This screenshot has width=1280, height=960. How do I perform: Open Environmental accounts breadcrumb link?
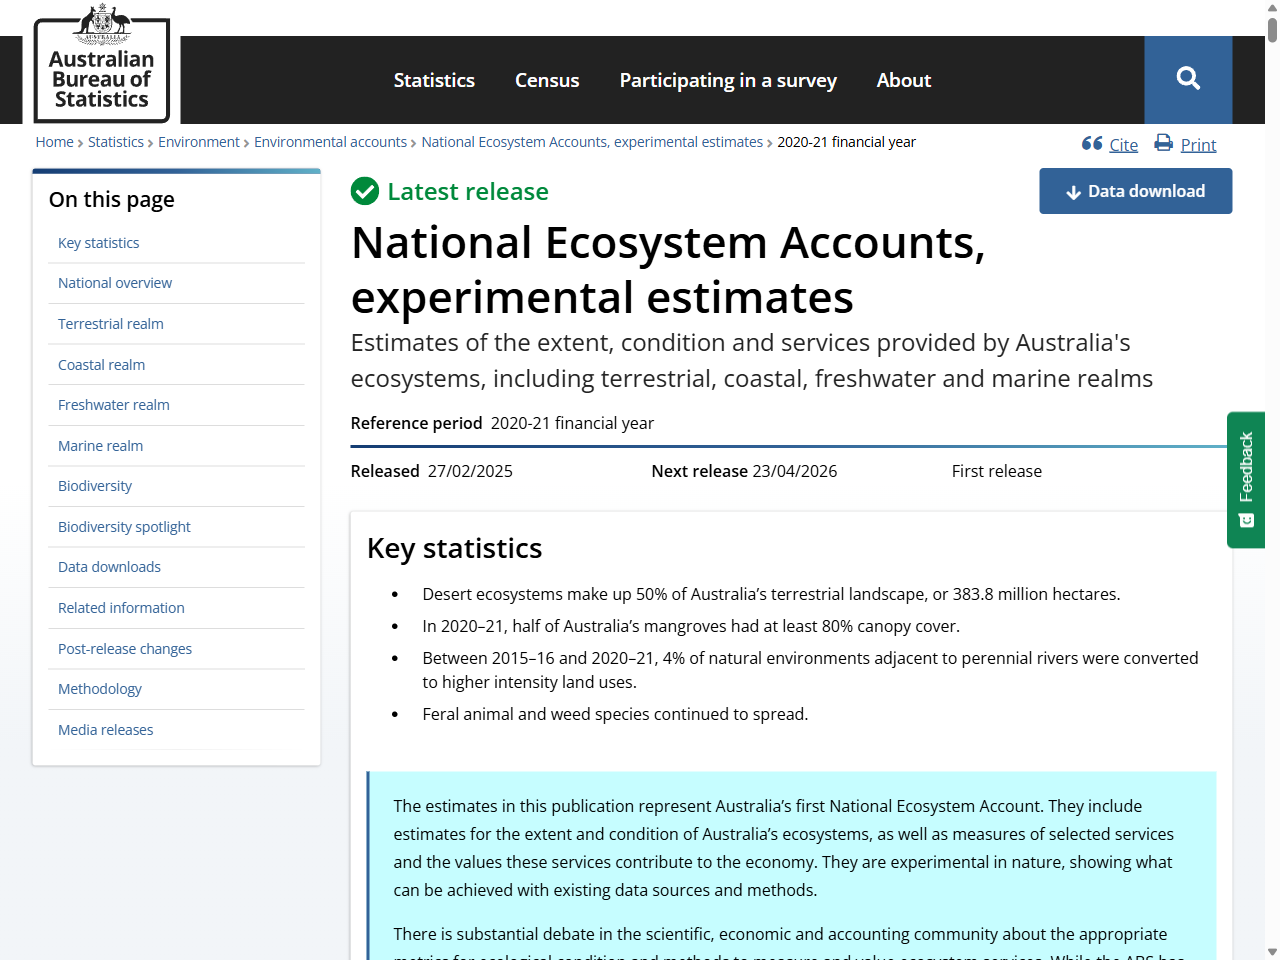pos(330,142)
